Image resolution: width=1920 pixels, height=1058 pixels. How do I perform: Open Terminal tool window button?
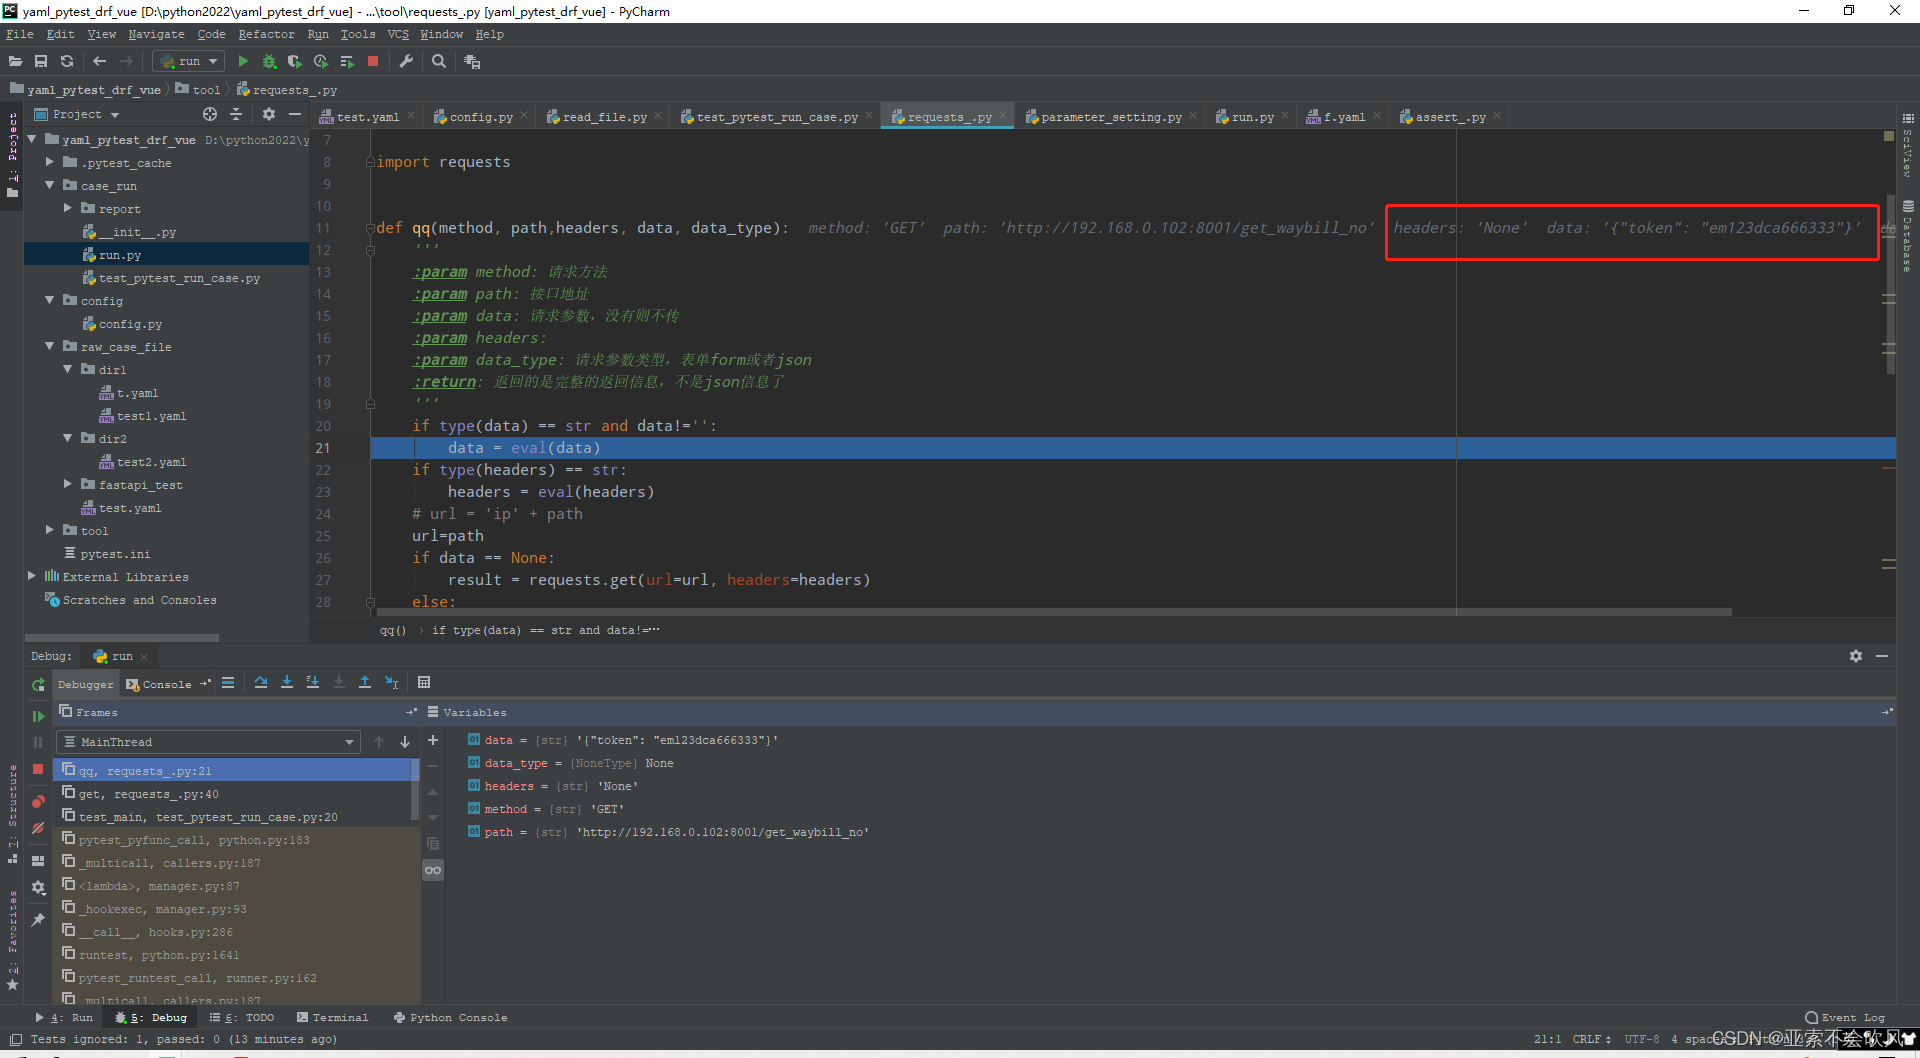coord(333,1017)
